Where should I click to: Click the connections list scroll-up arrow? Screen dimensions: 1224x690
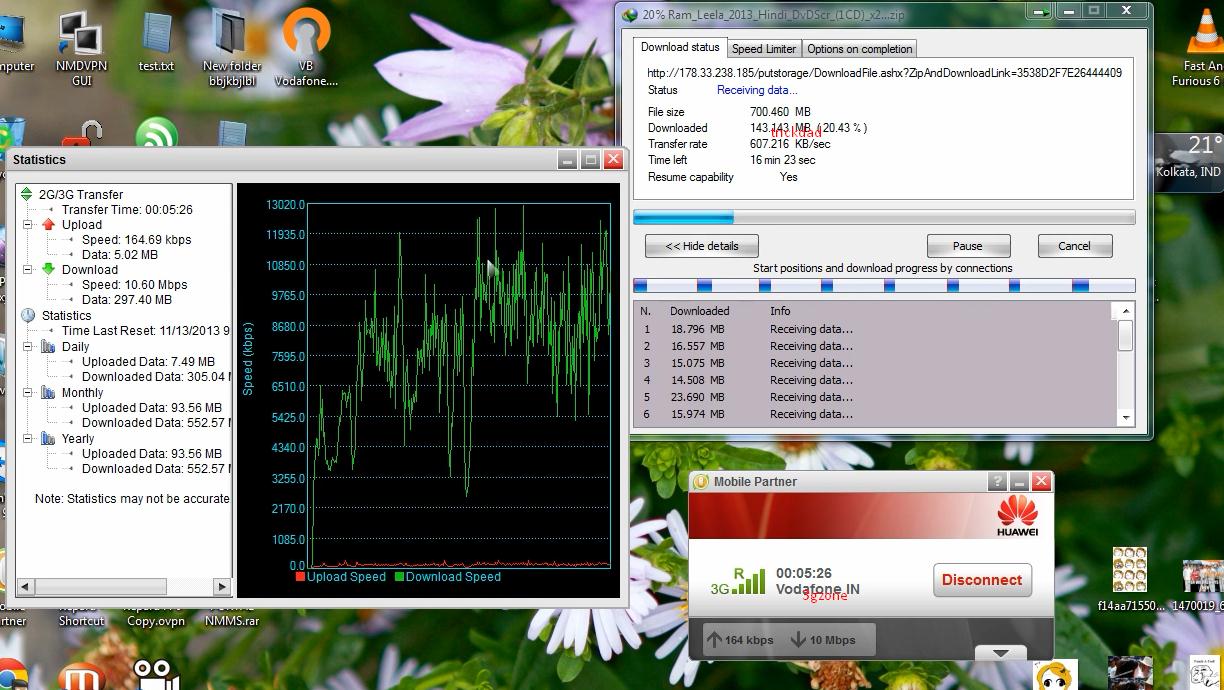pos(1125,311)
